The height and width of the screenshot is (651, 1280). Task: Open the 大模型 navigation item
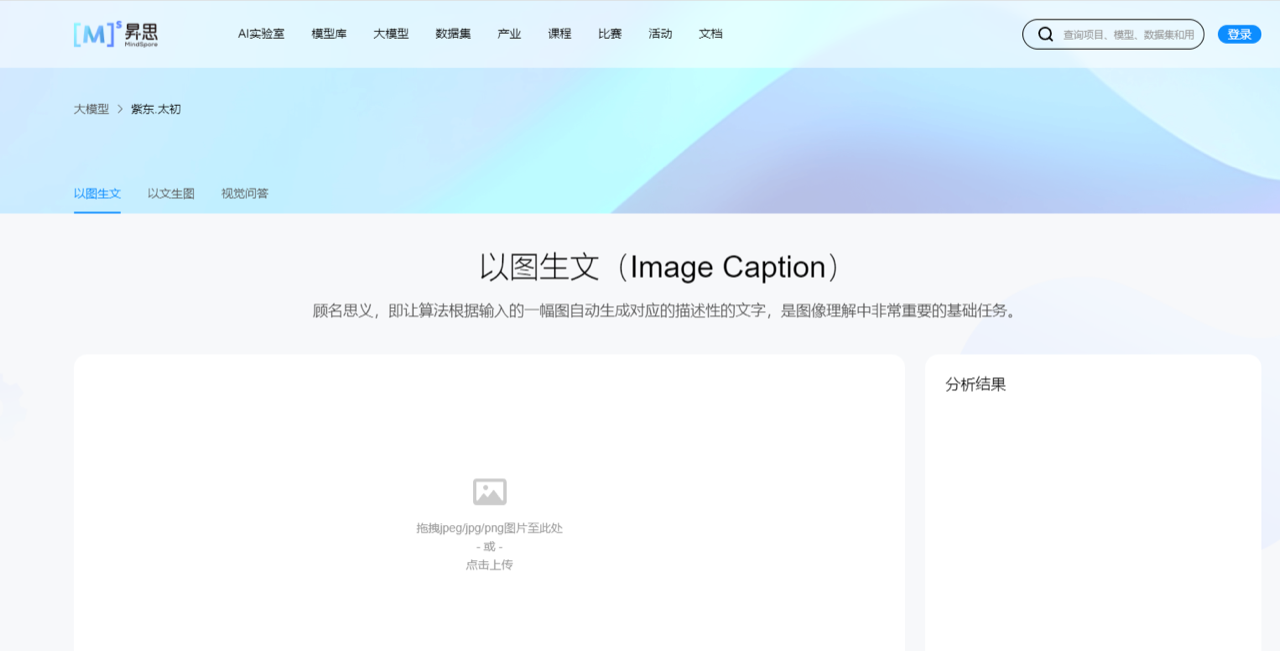point(391,34)
